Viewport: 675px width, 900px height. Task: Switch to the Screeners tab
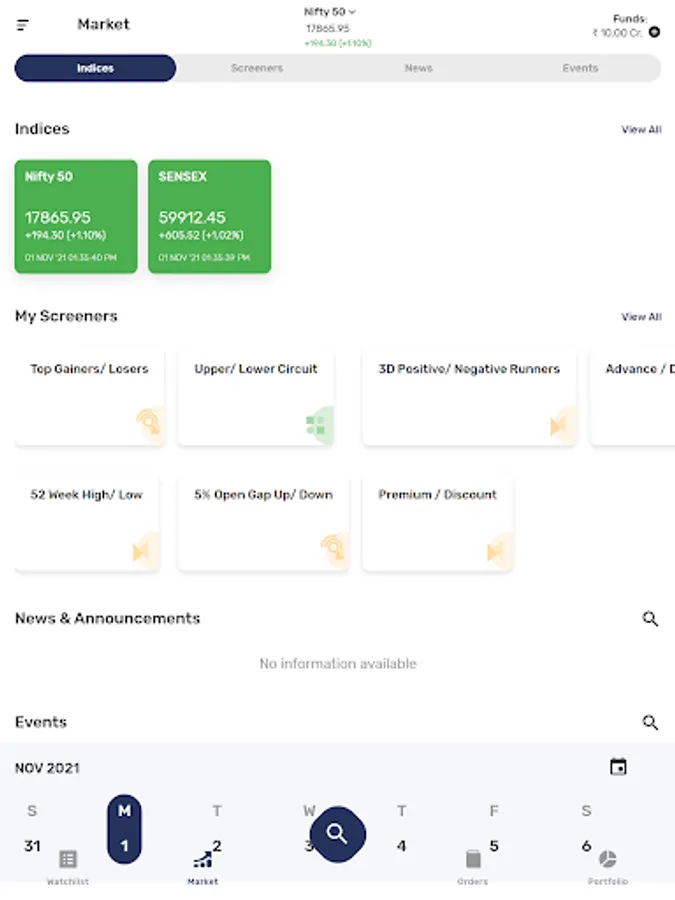click(257, 68)
